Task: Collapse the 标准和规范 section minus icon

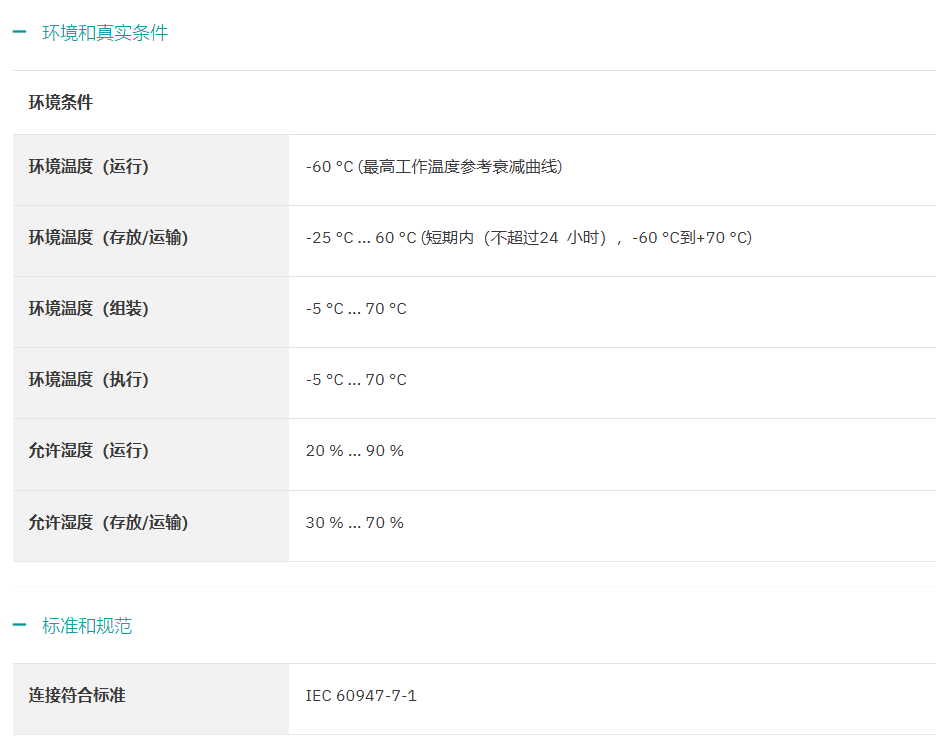Action: coord(19,625)
